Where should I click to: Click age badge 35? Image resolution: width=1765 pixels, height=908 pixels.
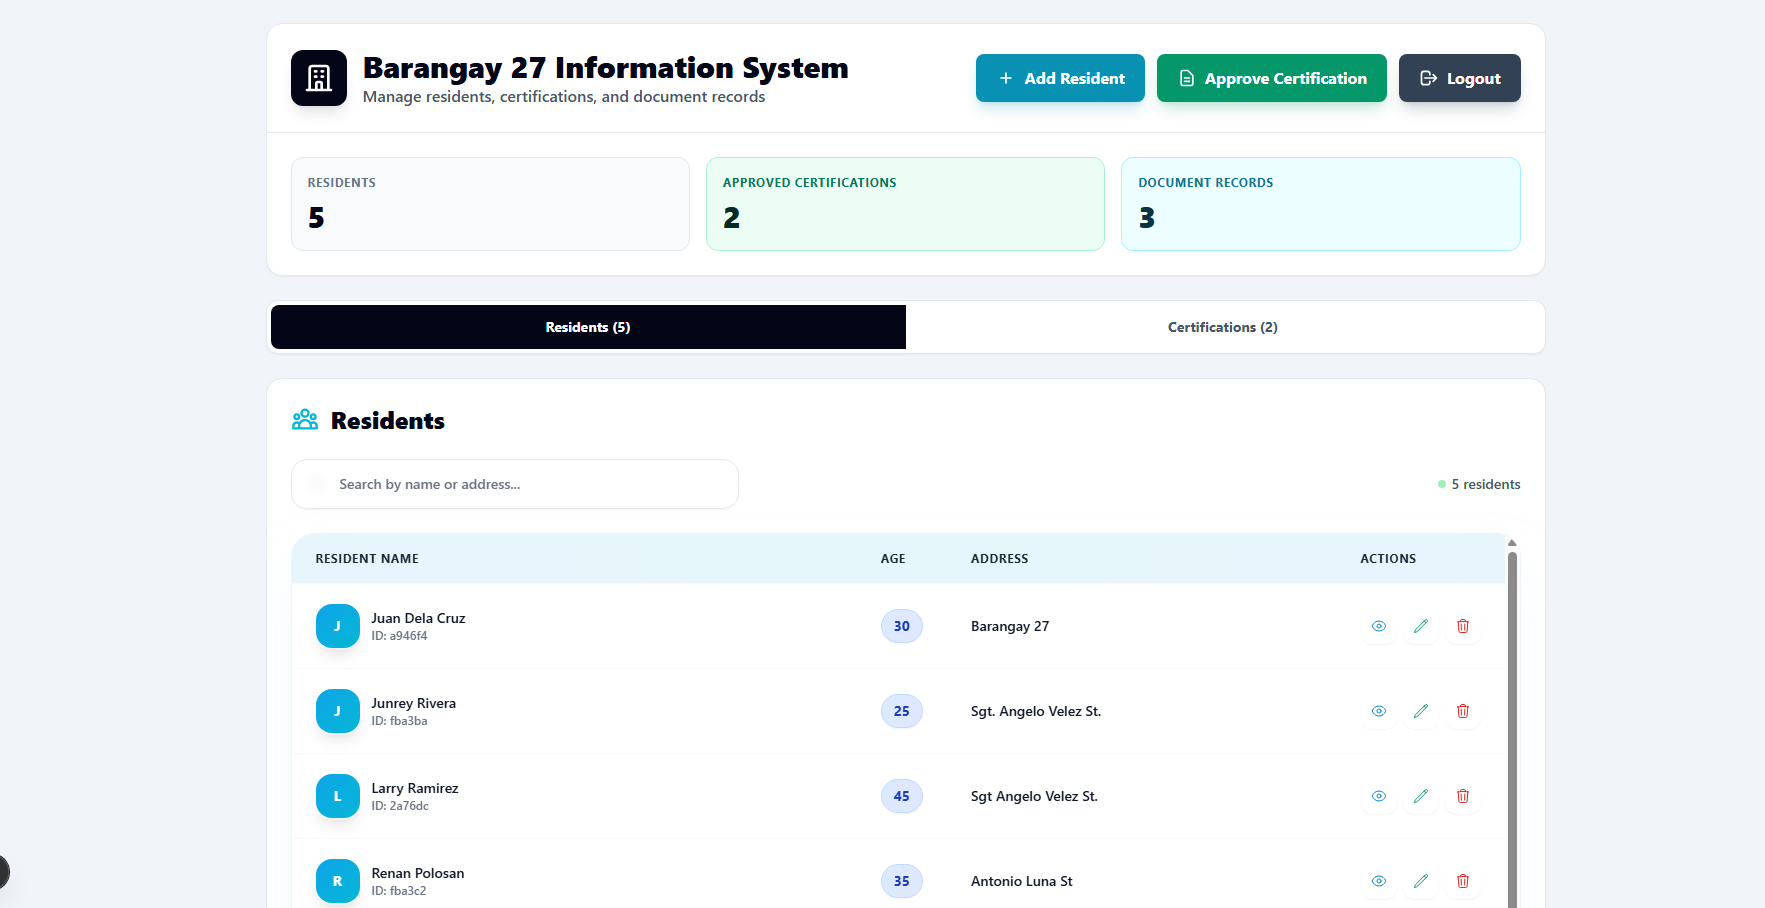tap(902, 881)
